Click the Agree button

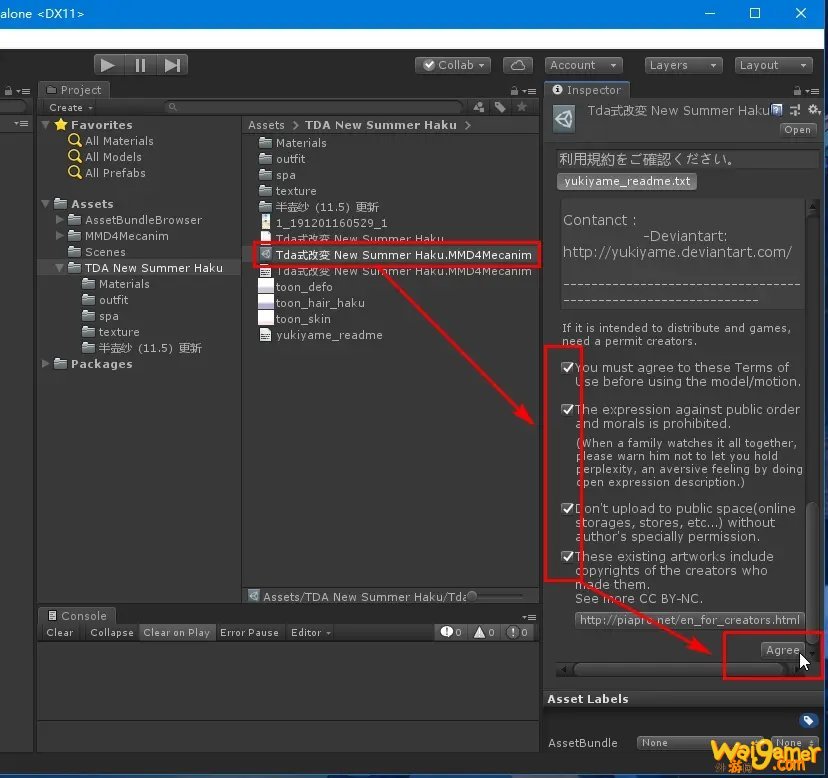(783, 650)
